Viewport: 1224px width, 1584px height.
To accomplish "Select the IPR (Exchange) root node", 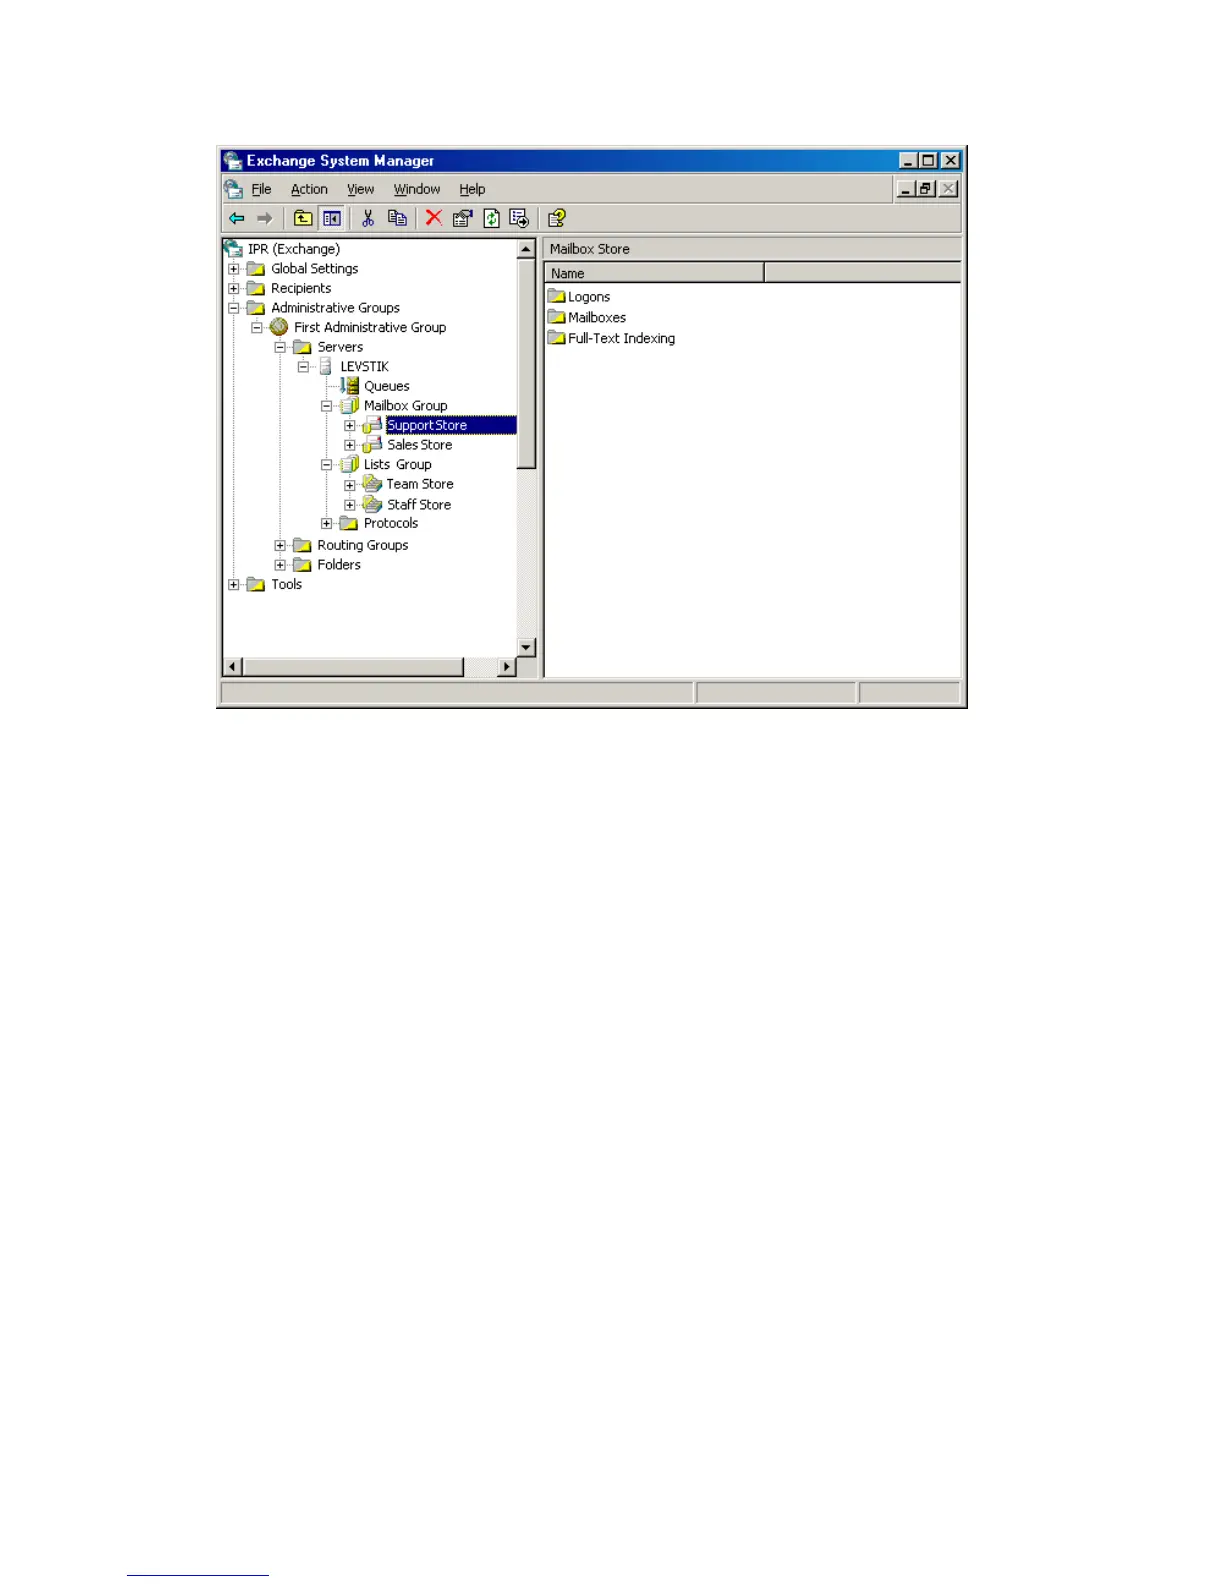I will (x=294, y=249).
